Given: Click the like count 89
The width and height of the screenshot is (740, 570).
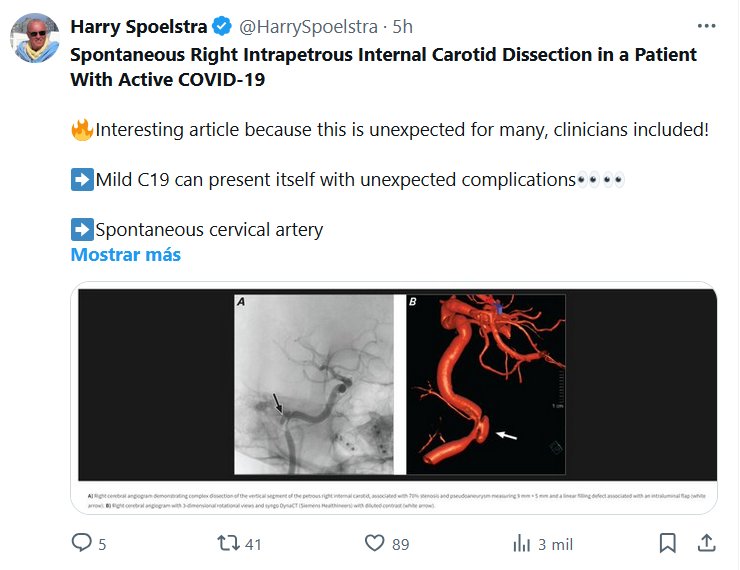Looking at the screenshot, I should [x=400, y=543].
